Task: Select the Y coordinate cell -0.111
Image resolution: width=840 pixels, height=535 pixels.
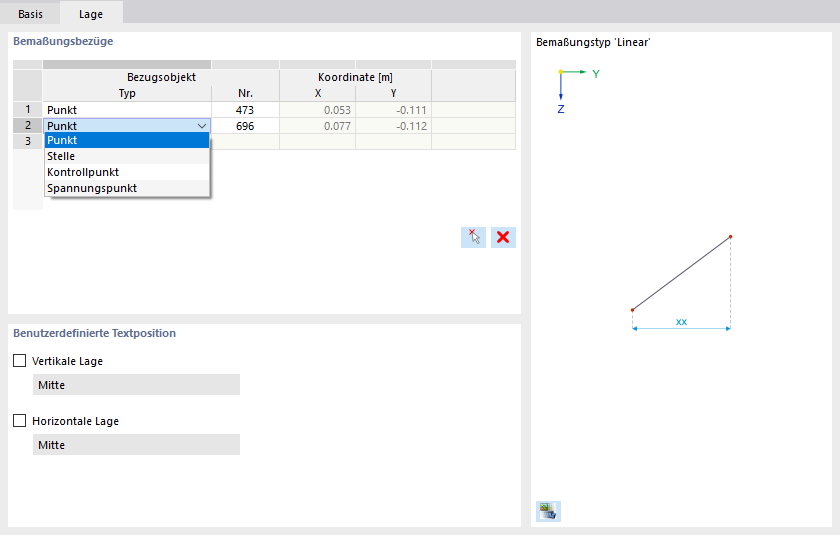Action: coord(393,110)
